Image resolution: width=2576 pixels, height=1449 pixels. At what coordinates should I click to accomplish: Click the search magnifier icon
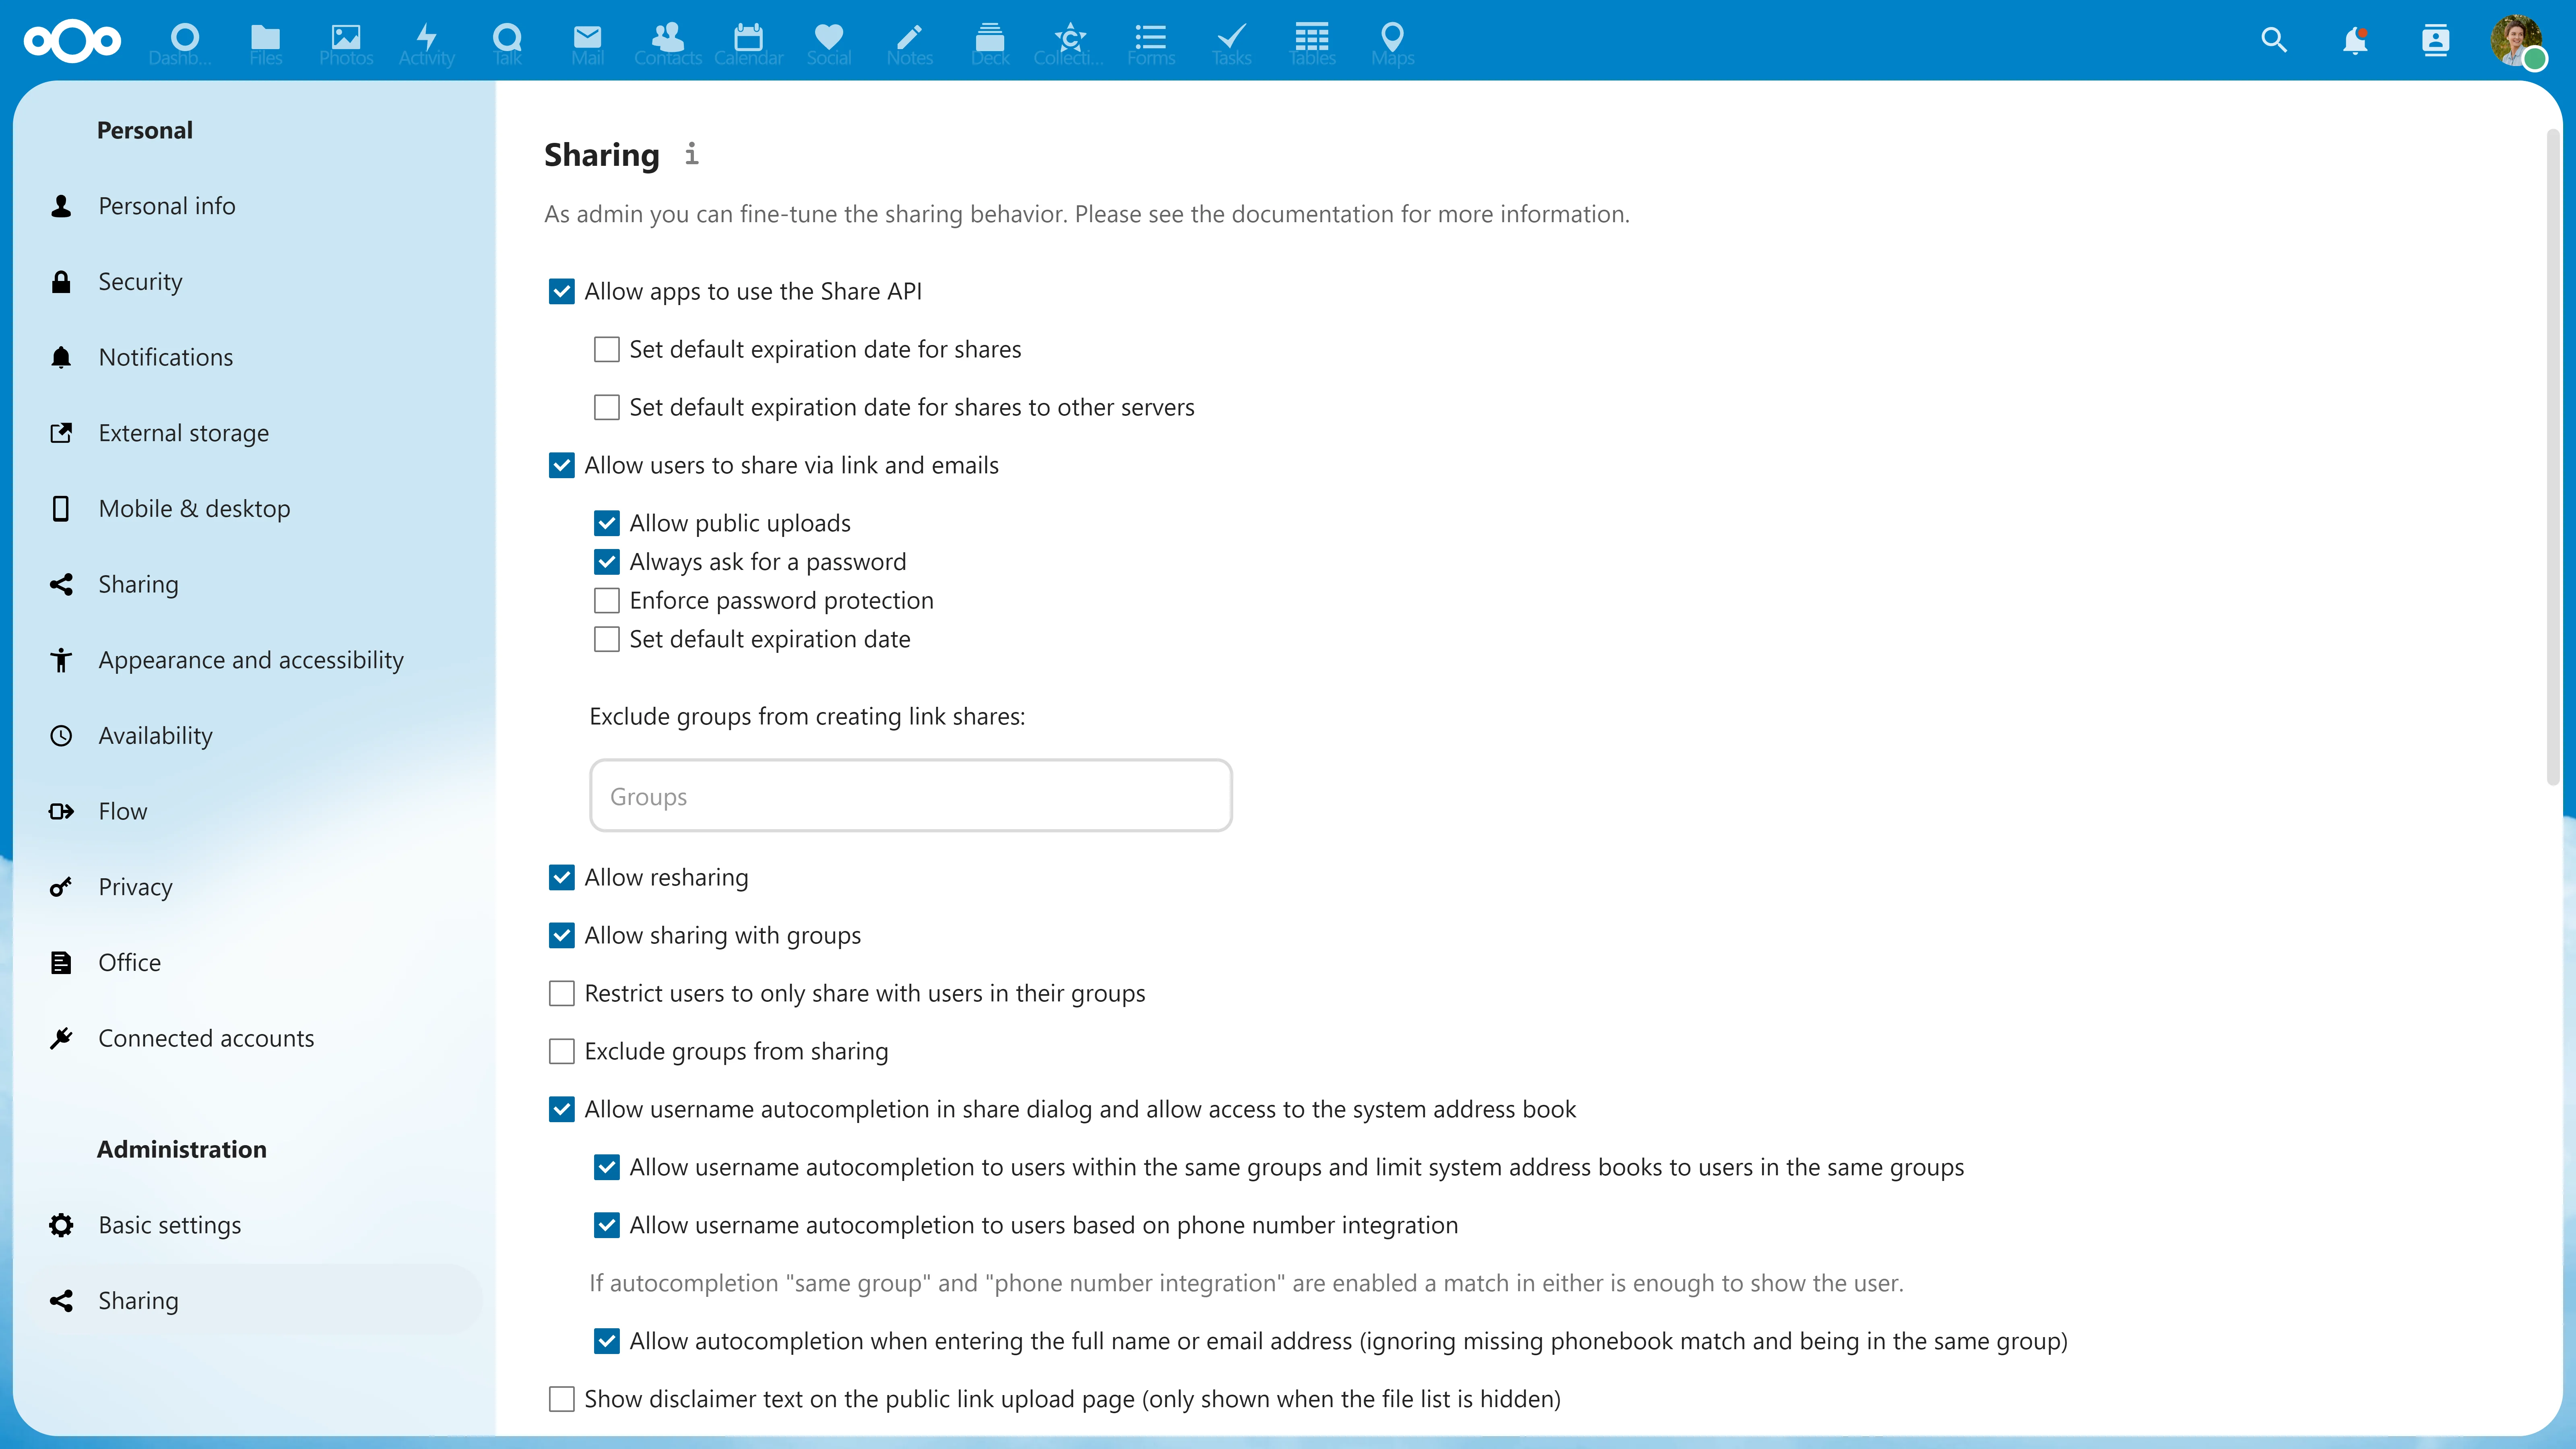2274,40
